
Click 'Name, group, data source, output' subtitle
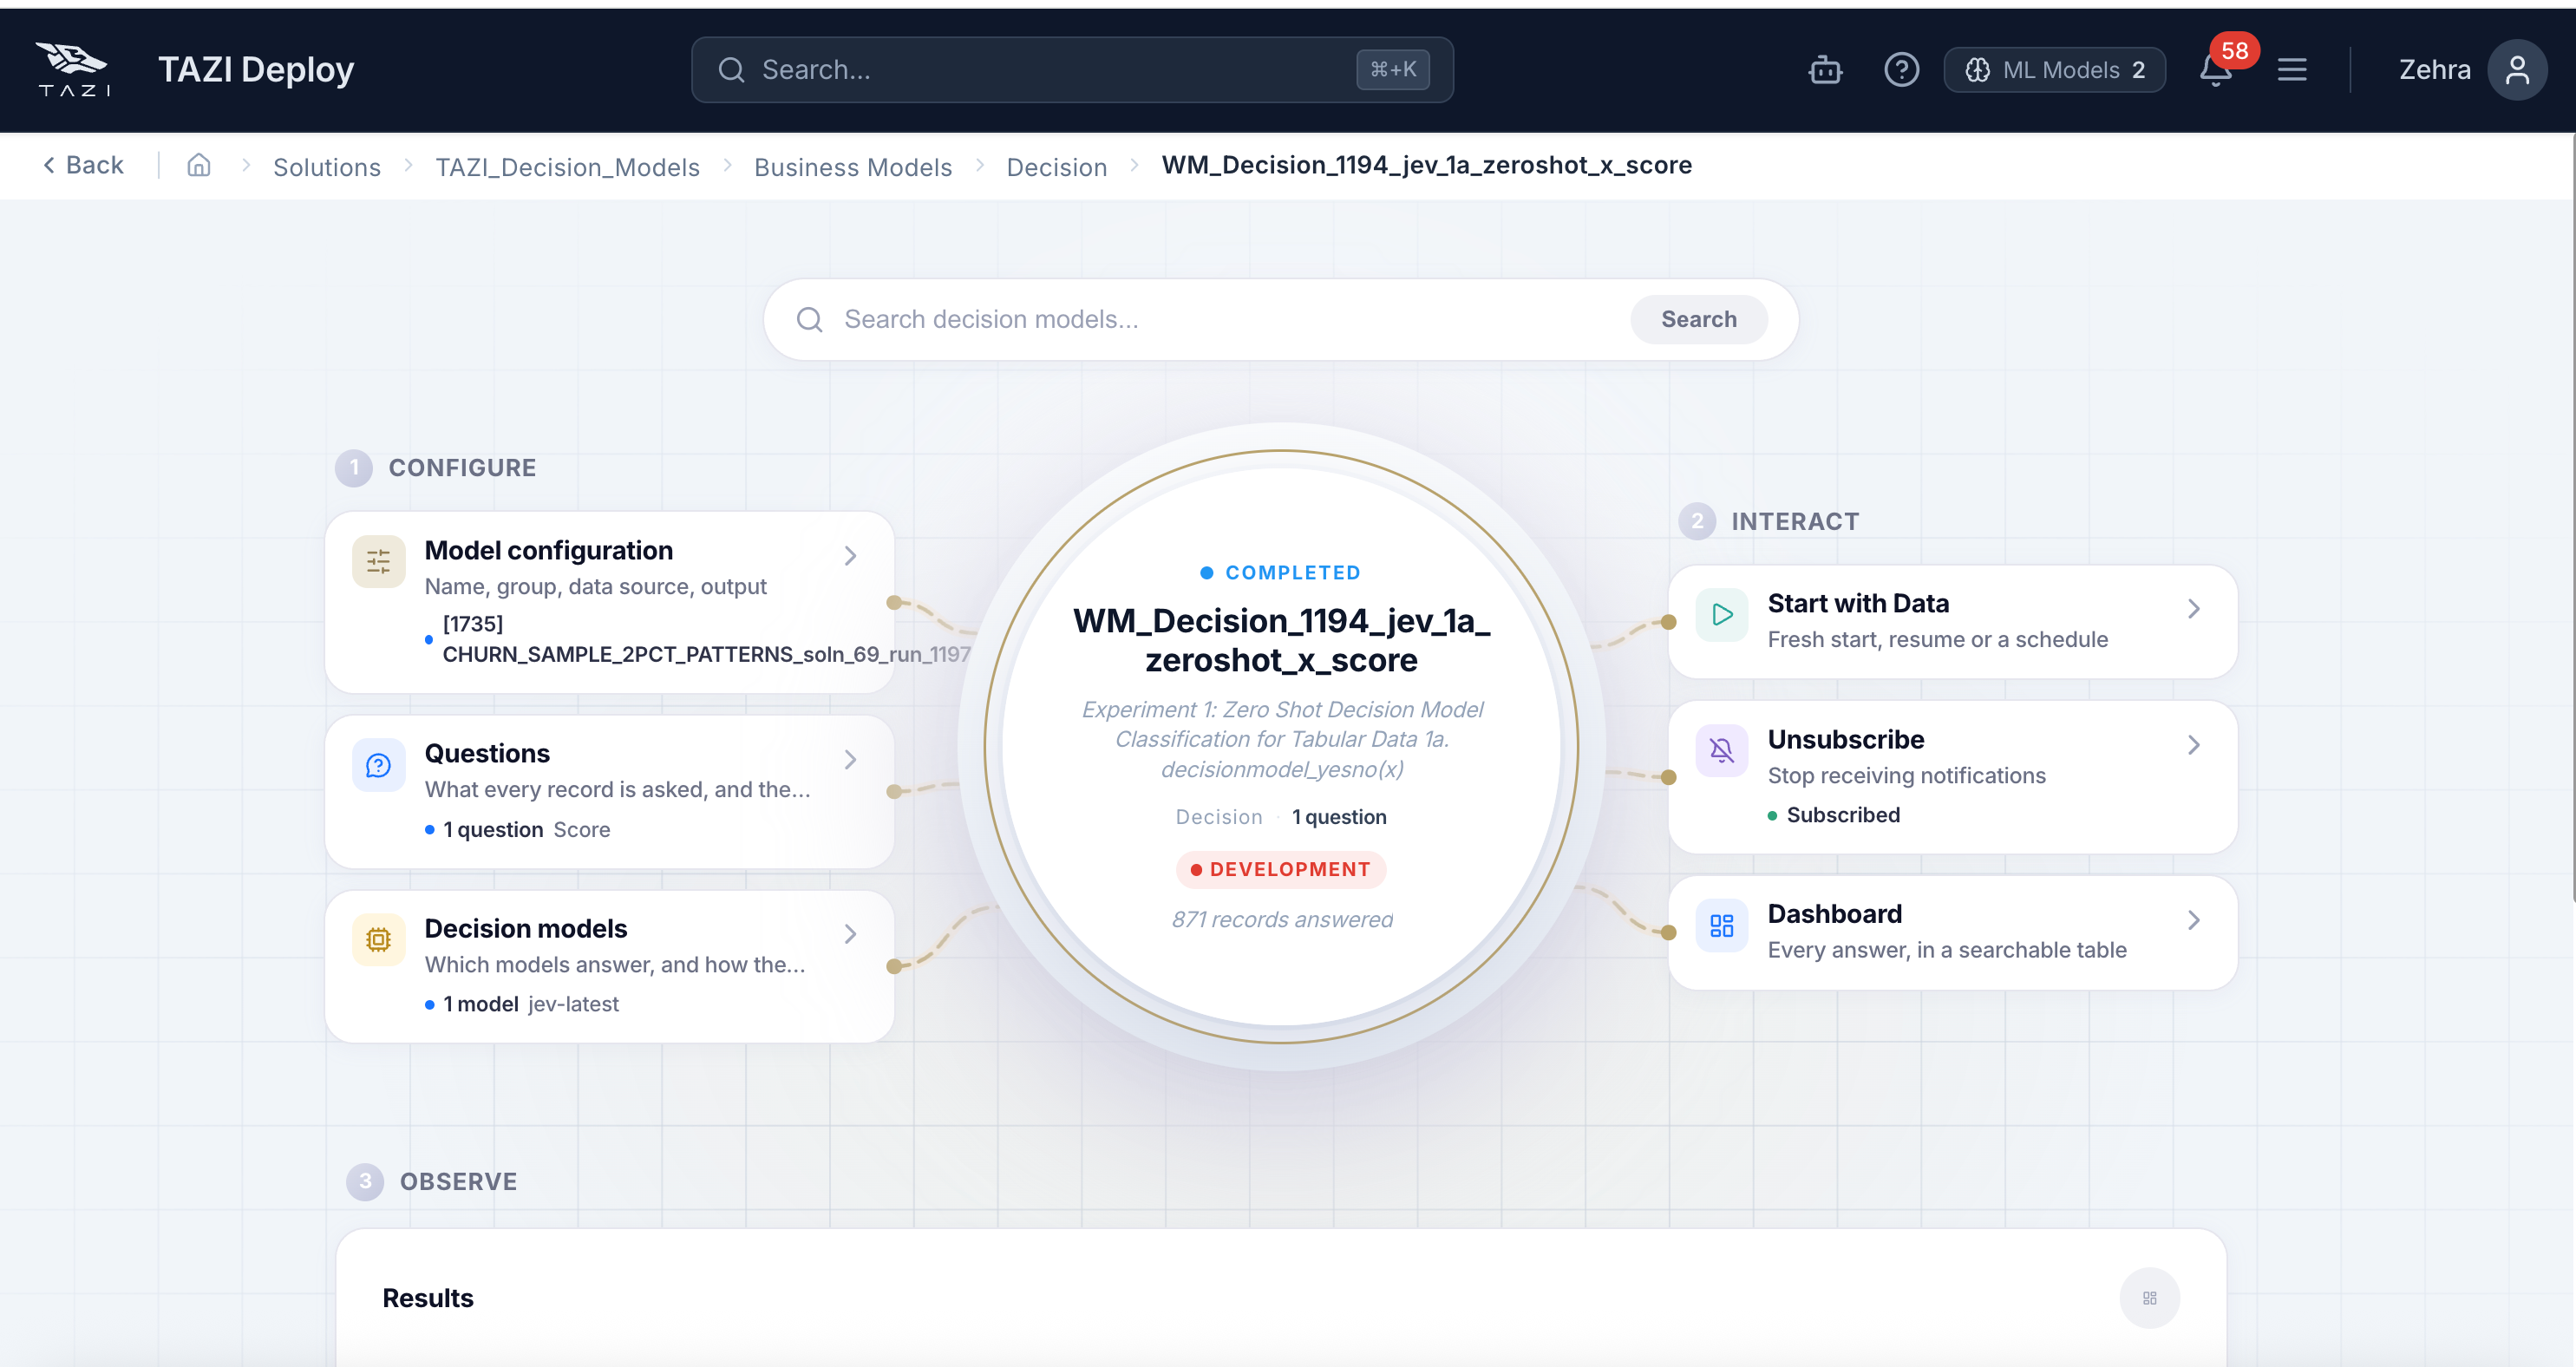(595, 587)
